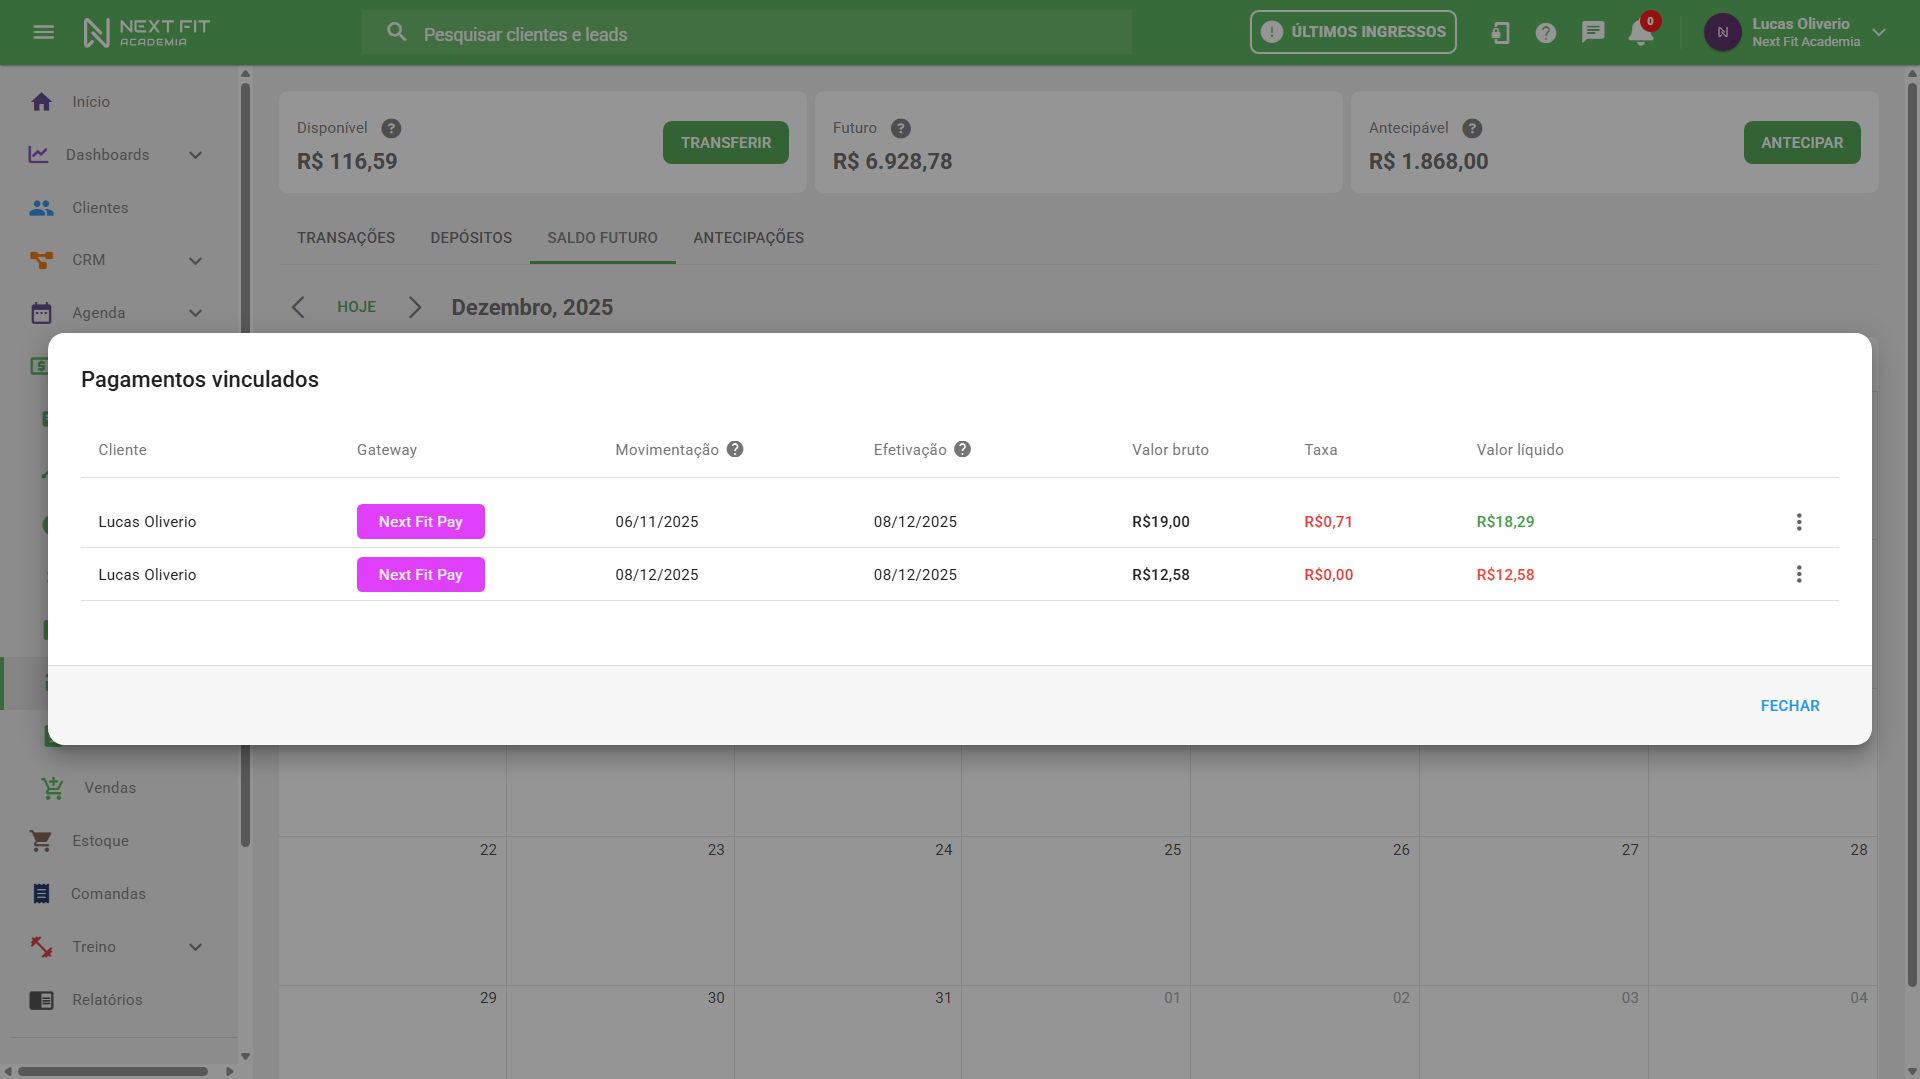Click the Disponível help icon
This screenshot has height=1079, width=1920.
tap(391, 128)
